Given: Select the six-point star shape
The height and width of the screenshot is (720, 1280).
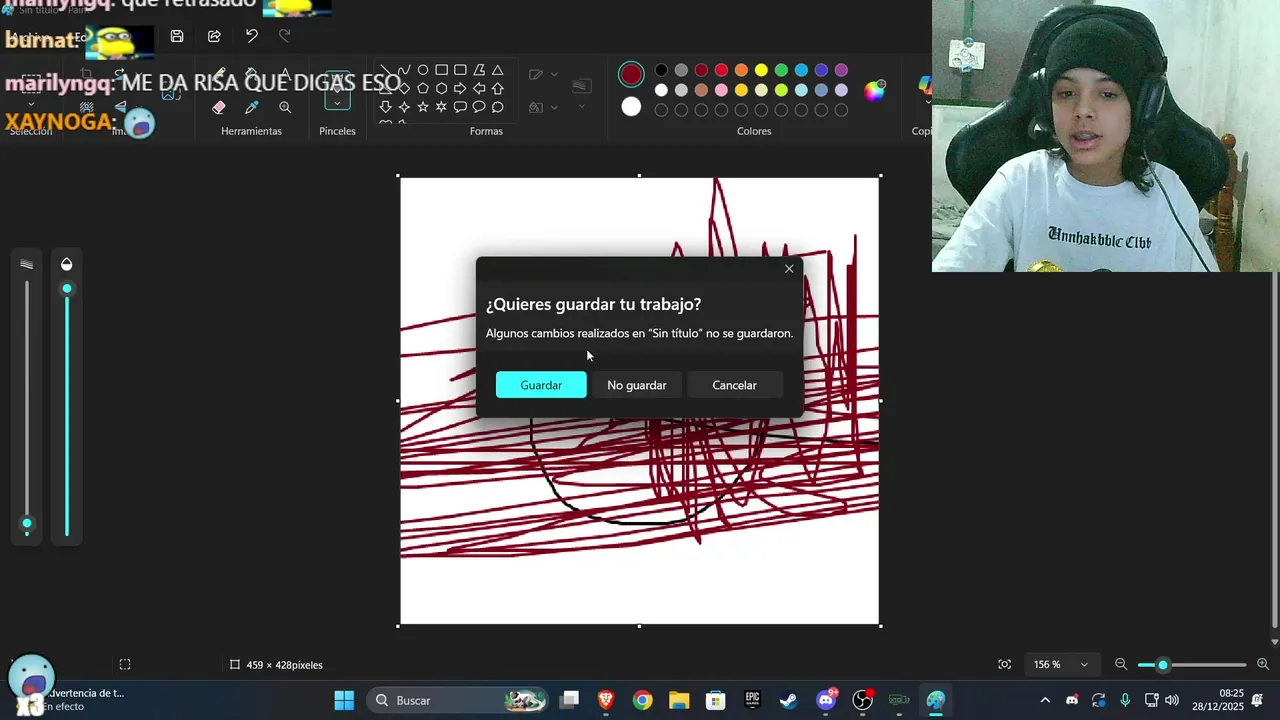Looking at the screenshot, I should pos(441,107).
